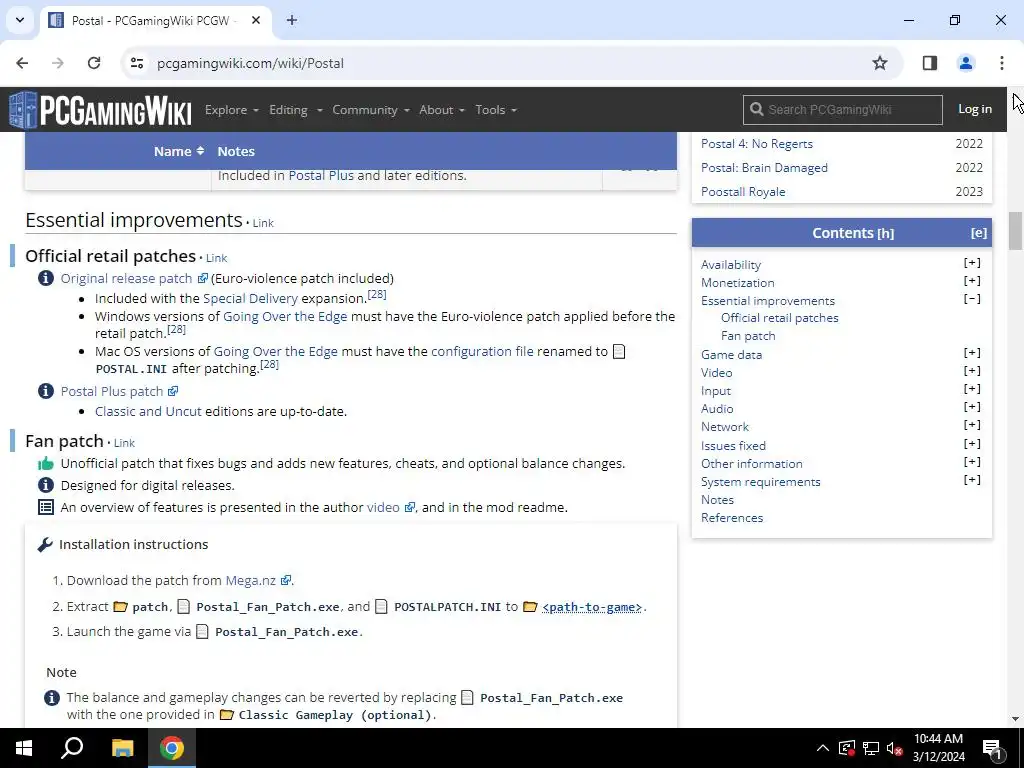The image size is (1024, 768).
Task: Toggle expand-all [e] on Contents header
Action: 978,233
